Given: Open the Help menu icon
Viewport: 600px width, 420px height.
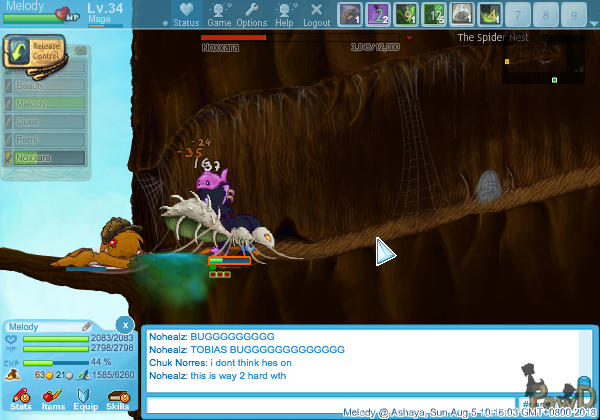Looking at the screenshot, I should coord(285,14).
